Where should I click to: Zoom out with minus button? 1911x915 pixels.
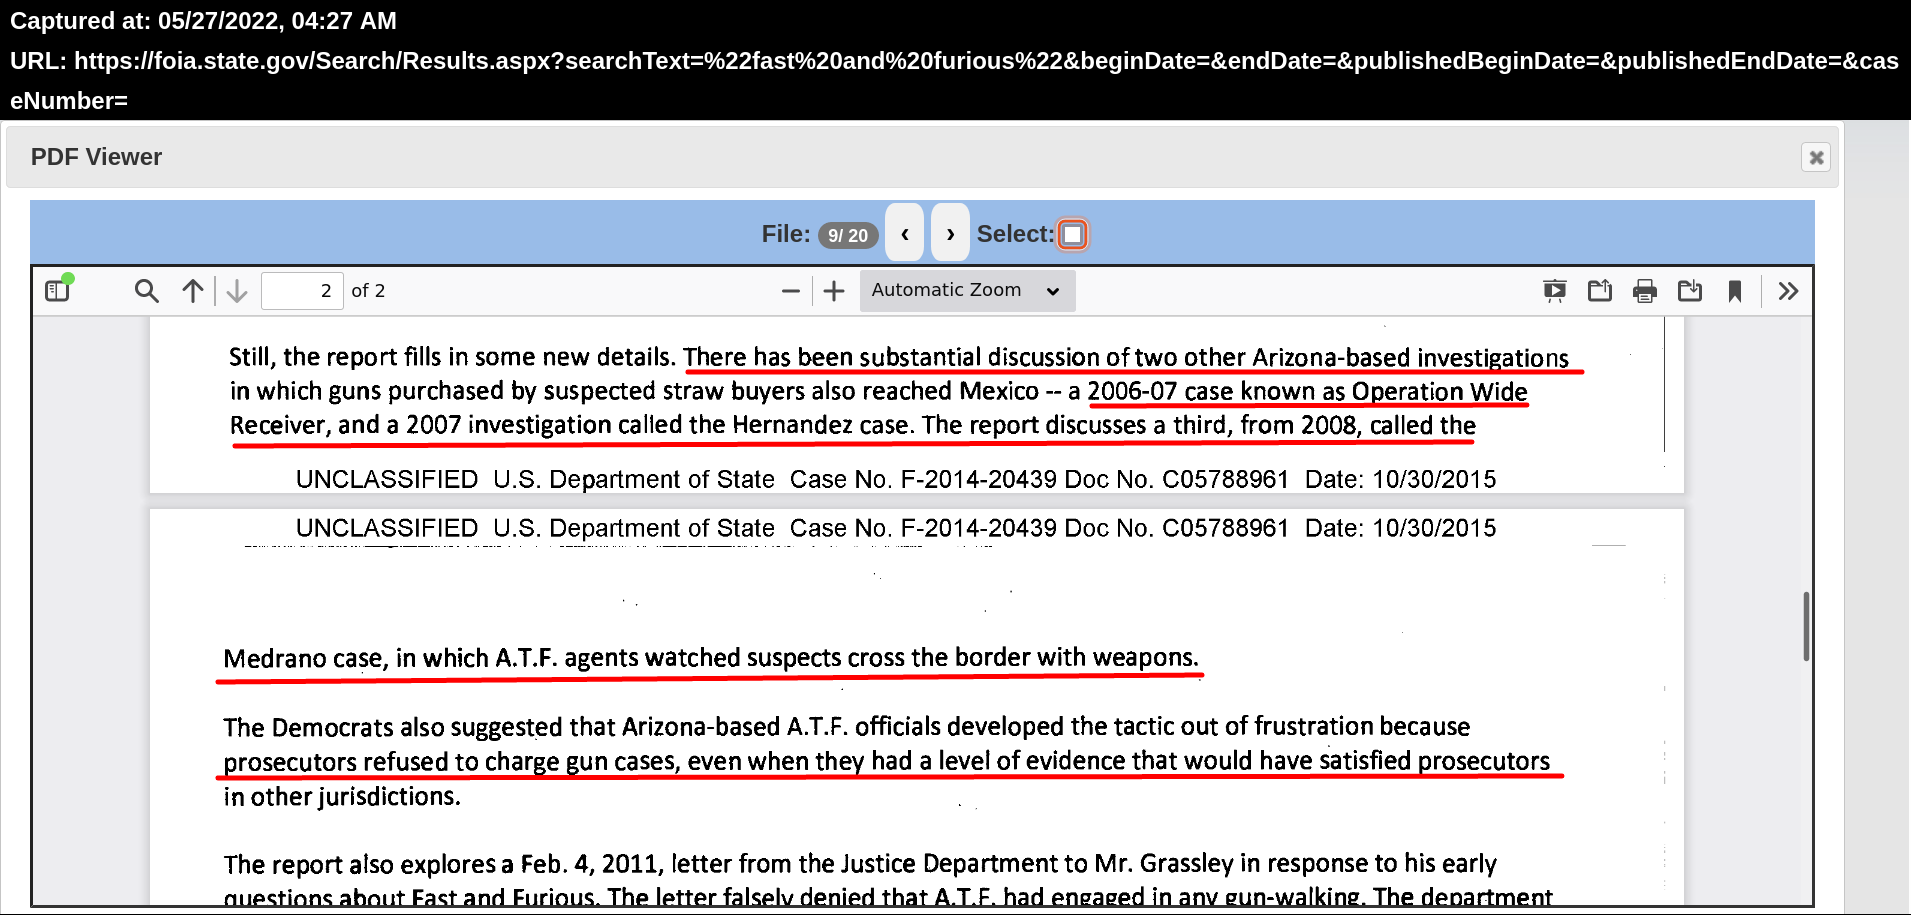(x=791, y=291)
